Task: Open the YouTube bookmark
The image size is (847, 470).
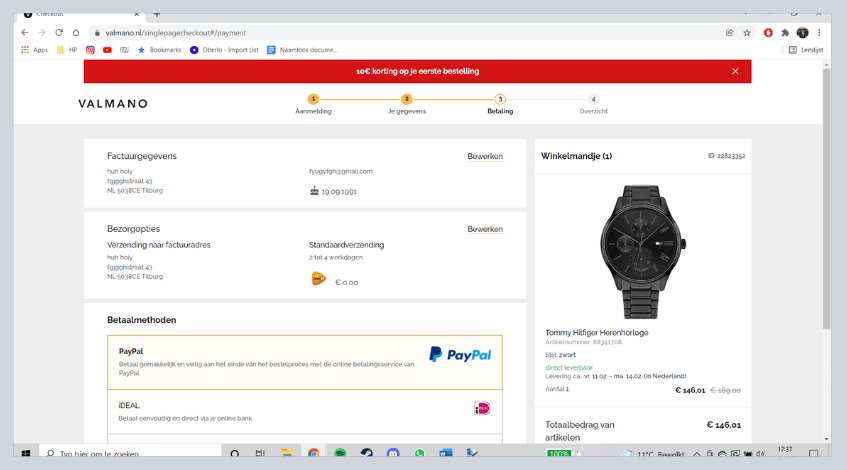Action: click(x=107, y=50)
